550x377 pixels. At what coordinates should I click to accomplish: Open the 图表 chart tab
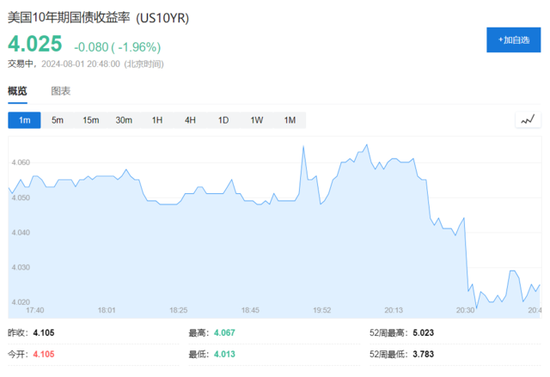pyautogui.click(x=61, y=91)
